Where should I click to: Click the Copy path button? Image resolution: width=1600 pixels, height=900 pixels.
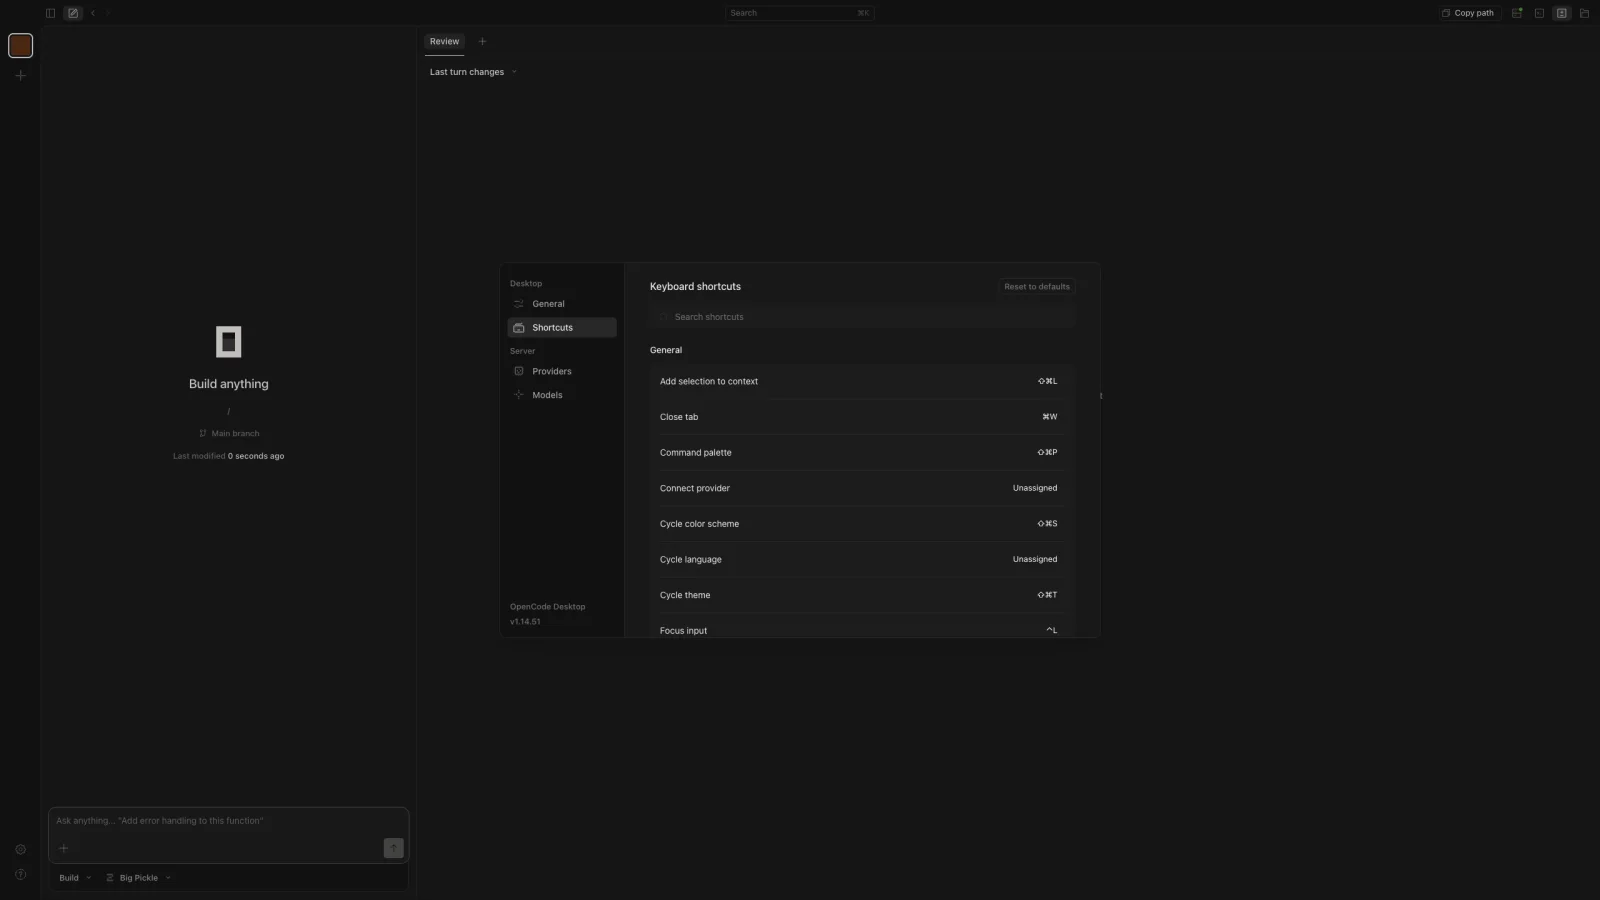[x=1468, y=13]
